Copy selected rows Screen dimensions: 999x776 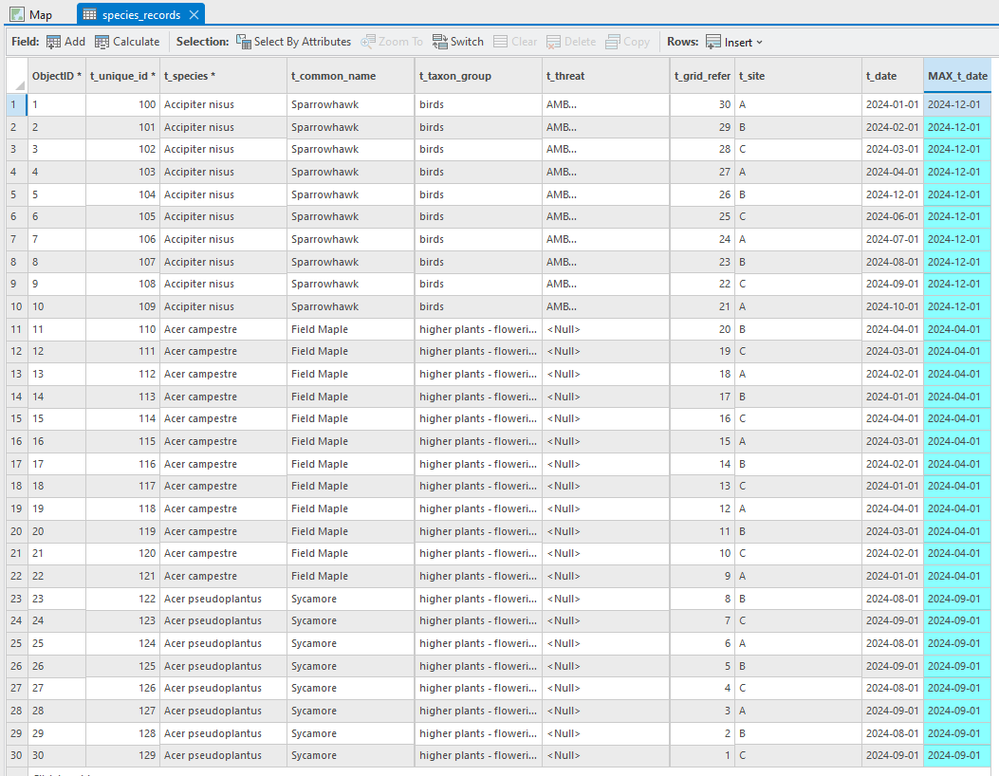point(628,41)
